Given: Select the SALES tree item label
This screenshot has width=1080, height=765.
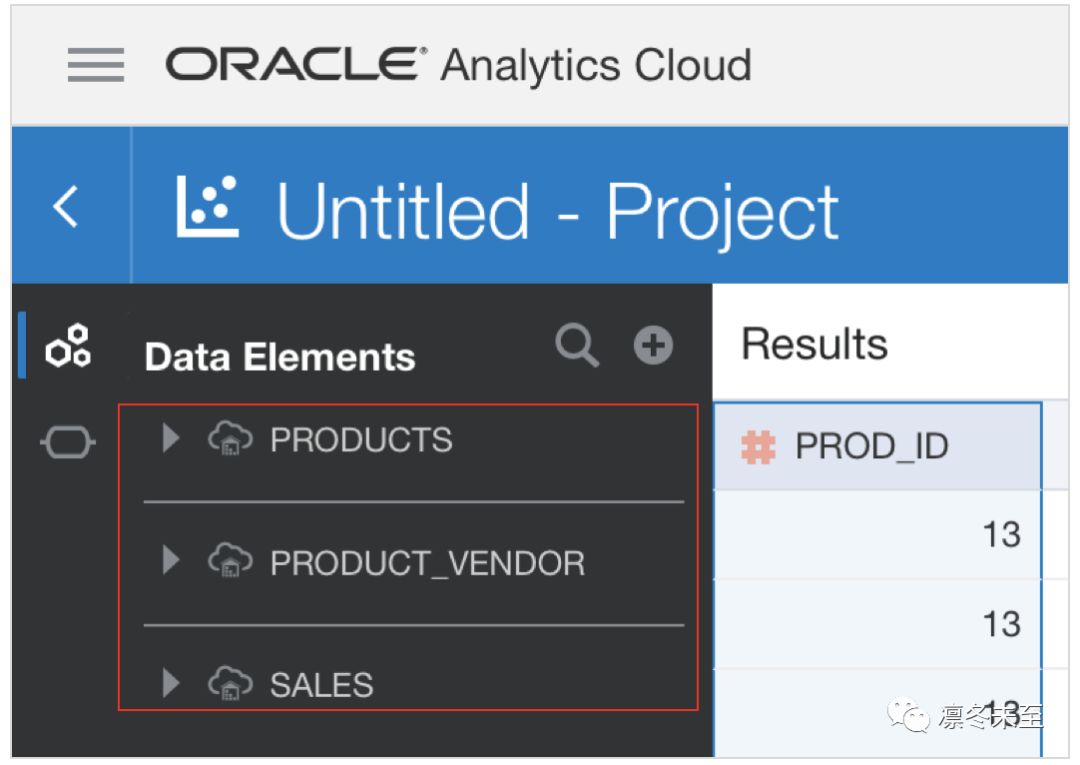Looking at the screenshot, I should 322,685.
